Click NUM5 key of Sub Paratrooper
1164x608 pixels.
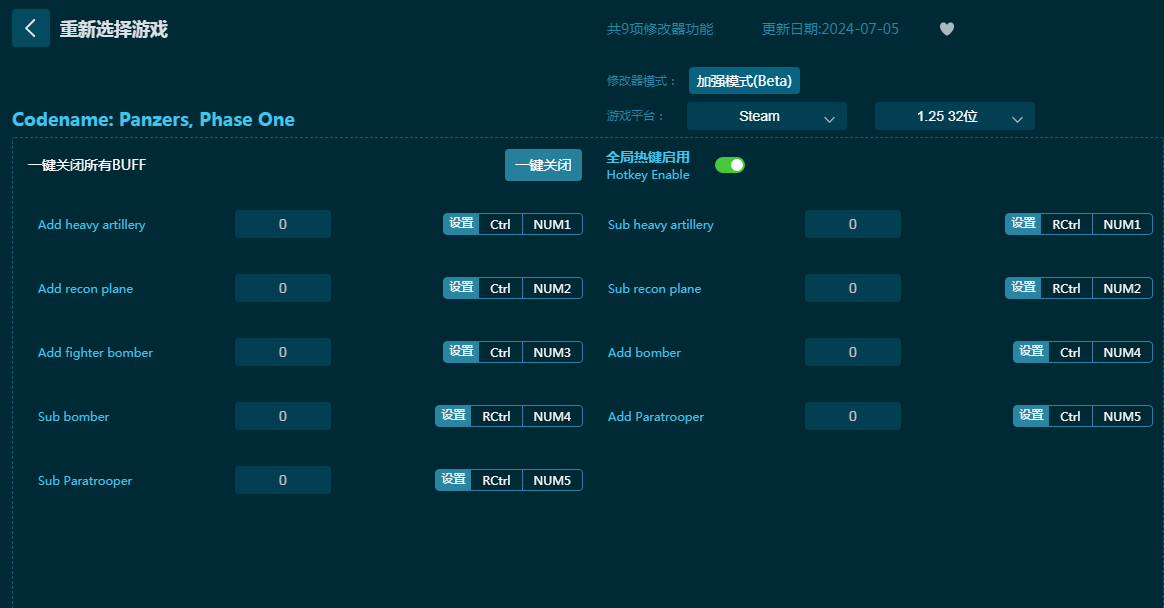tap(552, 480)
